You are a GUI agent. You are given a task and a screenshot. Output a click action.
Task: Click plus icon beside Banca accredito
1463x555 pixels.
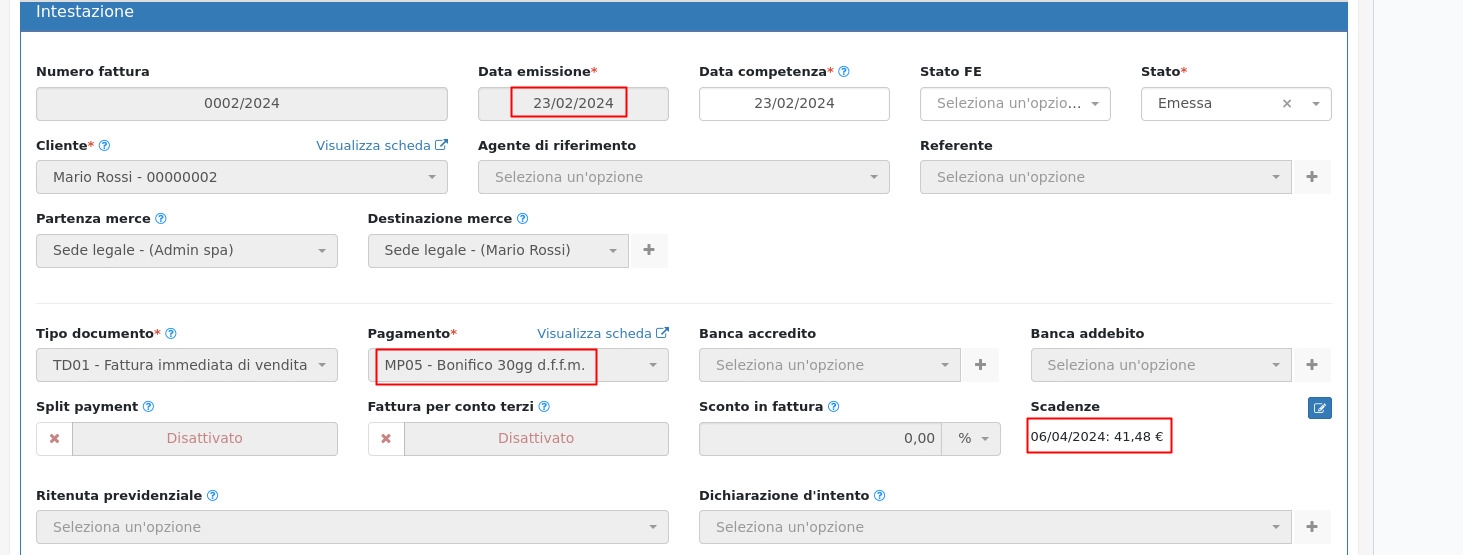pos(980,365)
